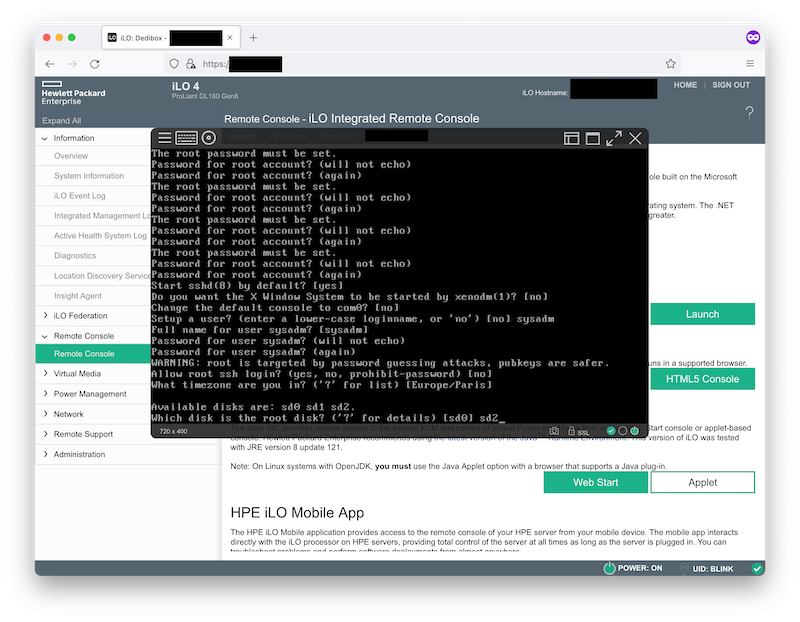Screen dimensions: 800x622
Task: Reload the page with the refresh icon
Action: (94, 64)
